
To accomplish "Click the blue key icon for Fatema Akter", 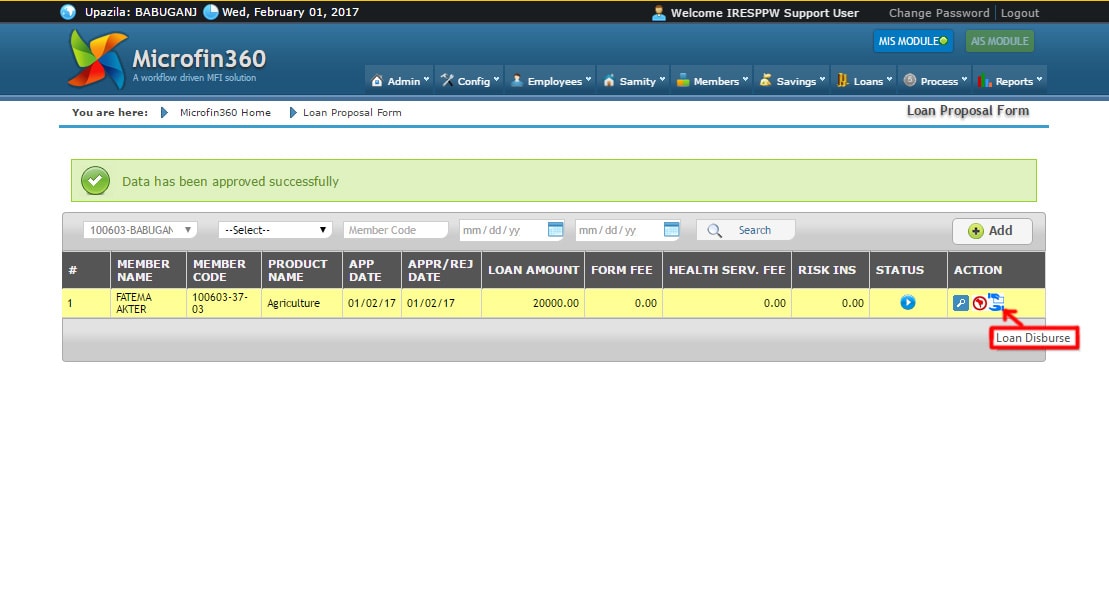I will (x=960, y=303).
